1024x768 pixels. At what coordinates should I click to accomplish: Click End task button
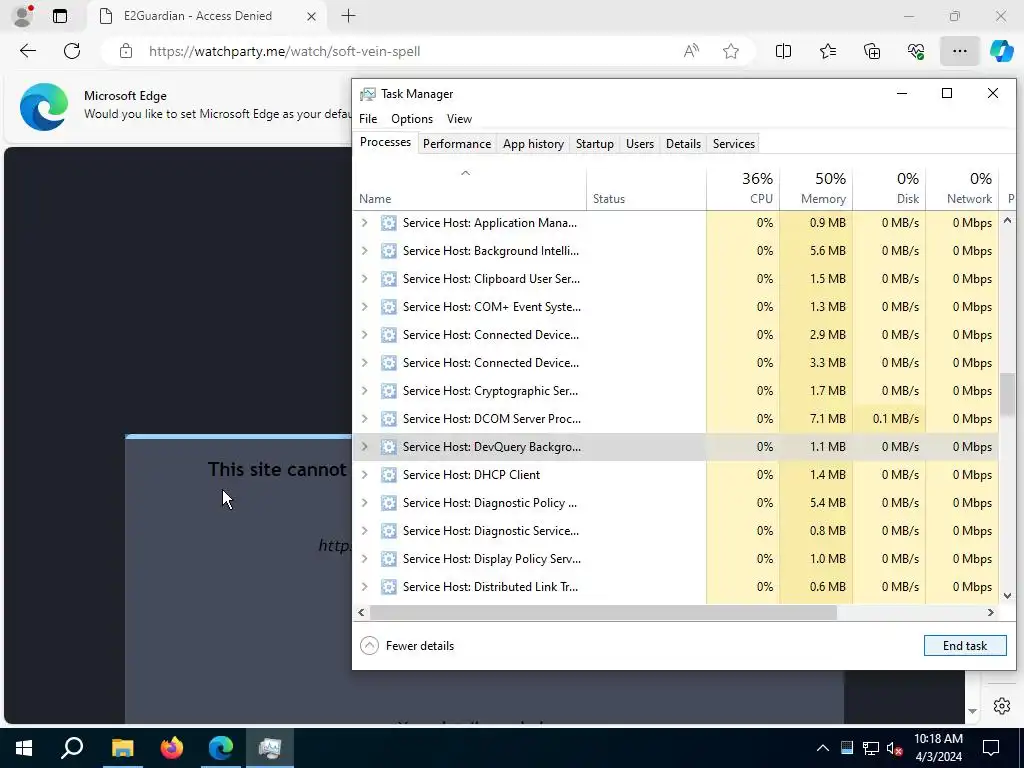point(965,645)
